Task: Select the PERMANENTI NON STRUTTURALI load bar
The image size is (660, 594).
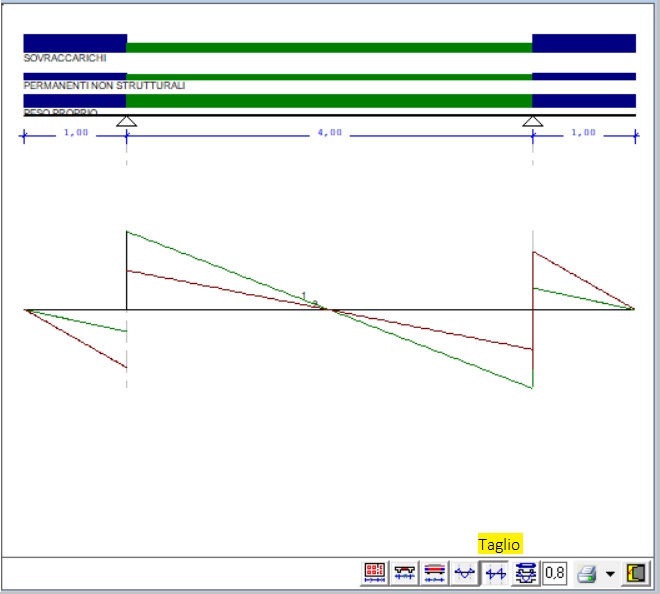Action: (329, 77)
